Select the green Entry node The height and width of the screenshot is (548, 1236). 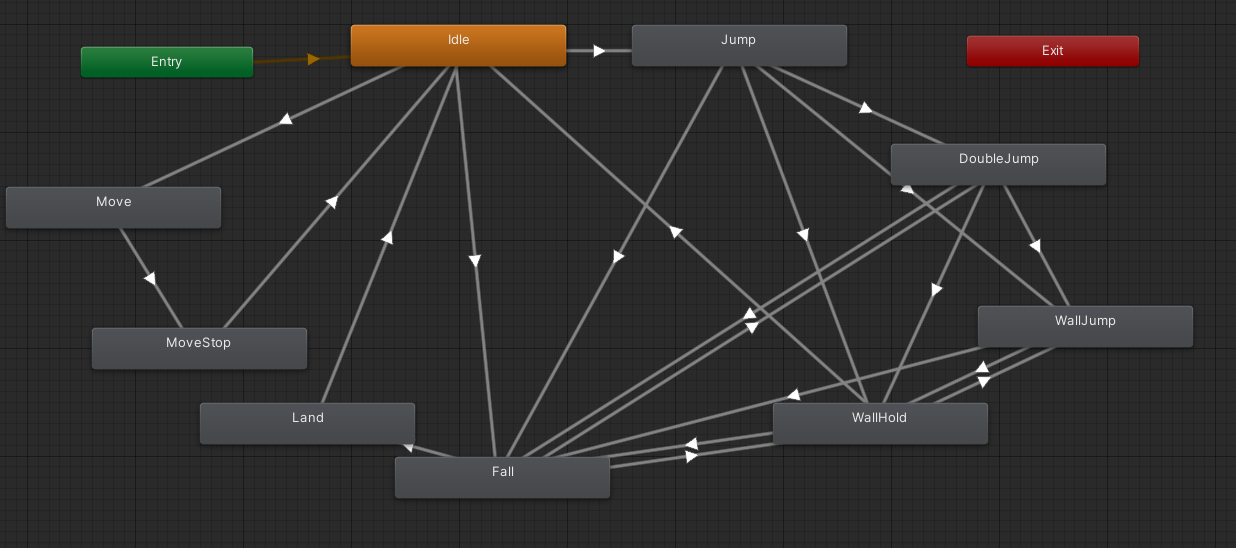pos(167,62)
